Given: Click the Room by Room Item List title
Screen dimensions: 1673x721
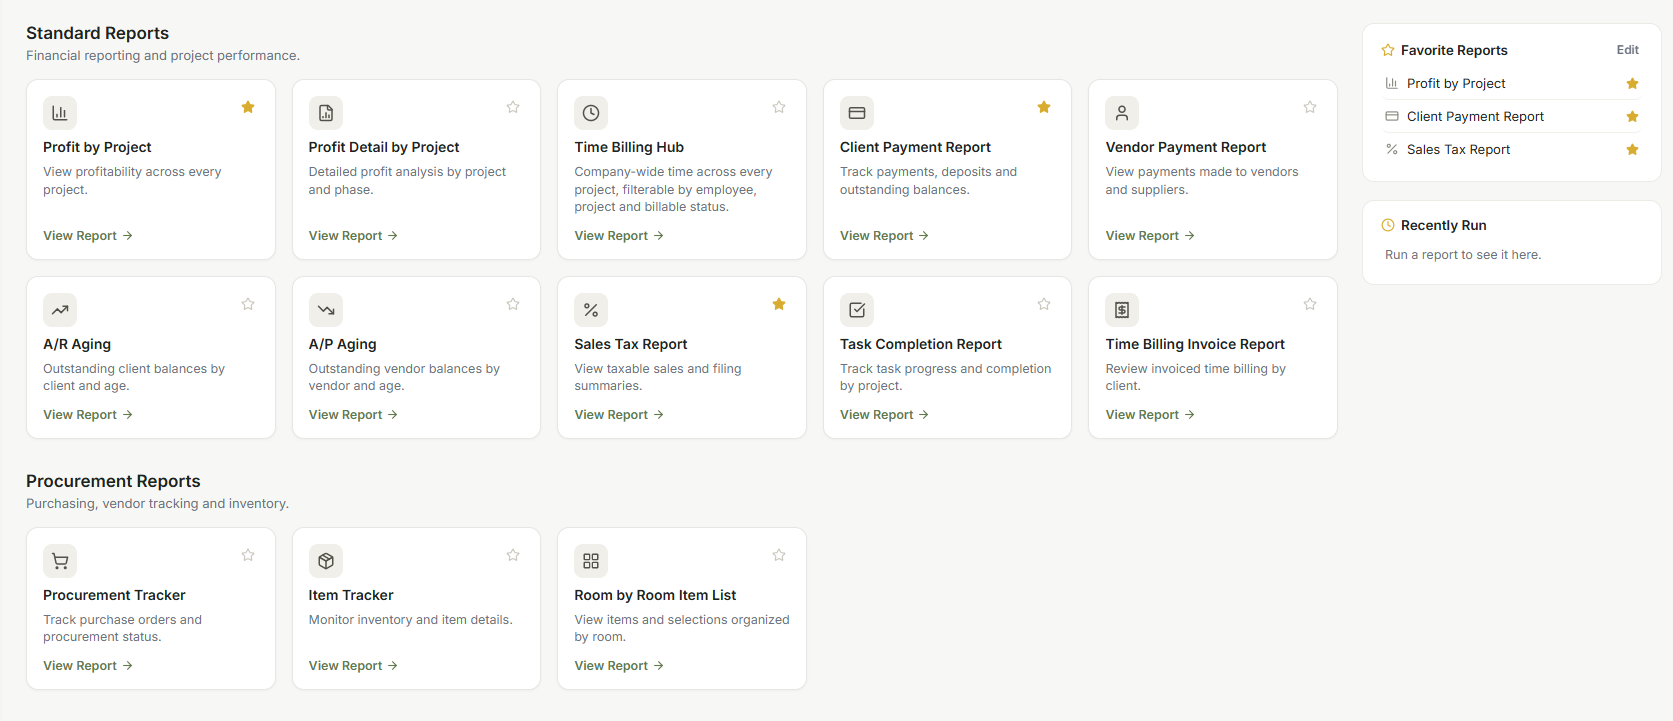Looking at the screenshot, I should [655, 595].
